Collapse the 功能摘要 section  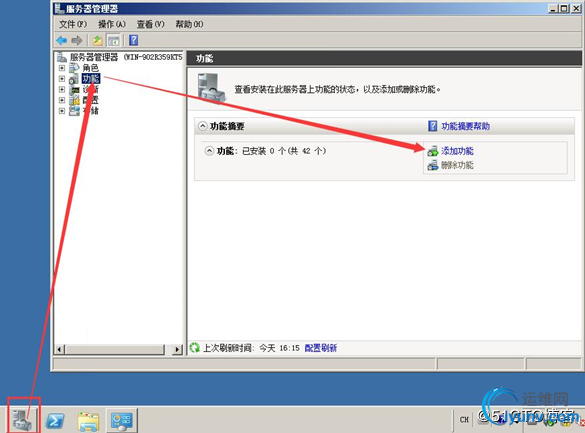pyautogui.click(x=202, y=126)
